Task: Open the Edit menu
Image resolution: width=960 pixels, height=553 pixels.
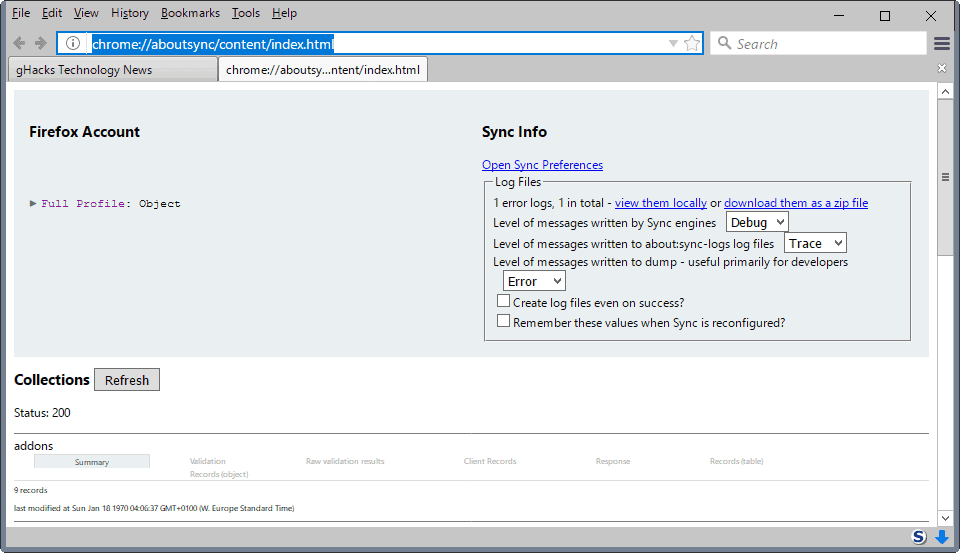Action: pos(51,13)
